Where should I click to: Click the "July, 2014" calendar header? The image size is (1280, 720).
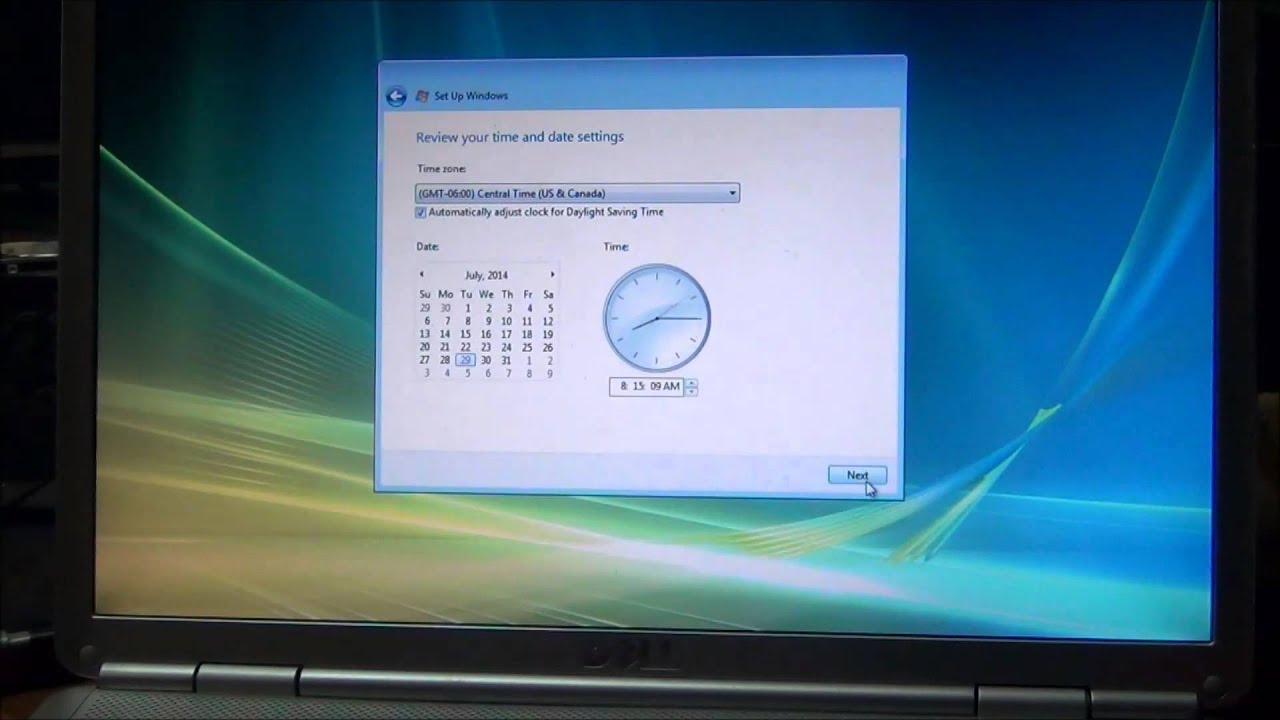[486, 275]
